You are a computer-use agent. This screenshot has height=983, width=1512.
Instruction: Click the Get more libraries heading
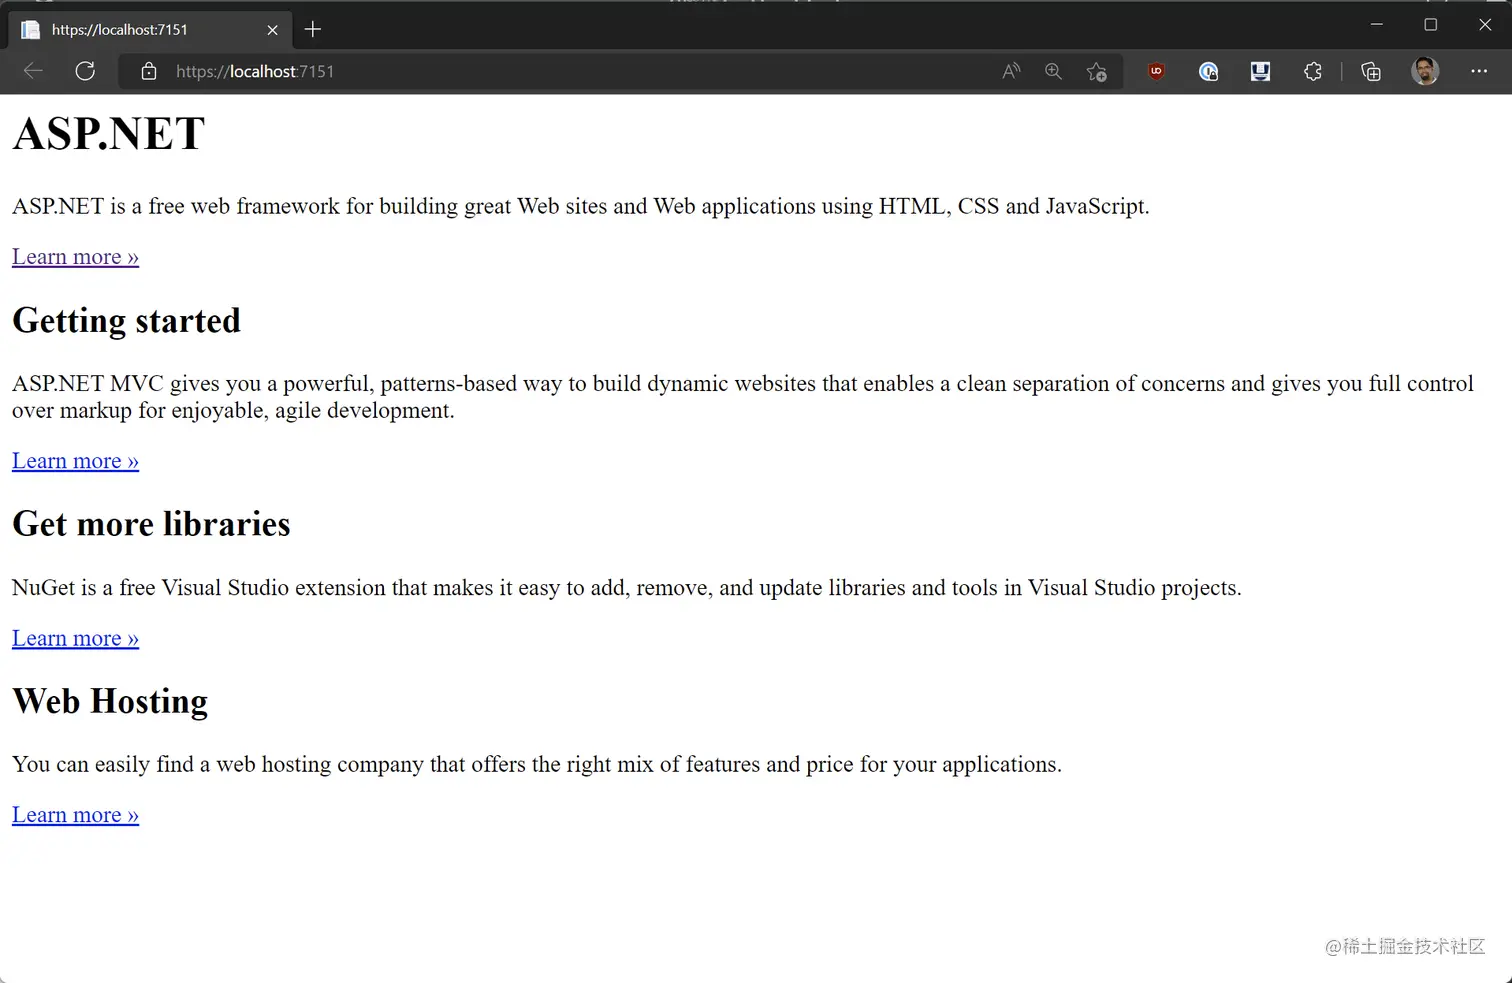151,524
